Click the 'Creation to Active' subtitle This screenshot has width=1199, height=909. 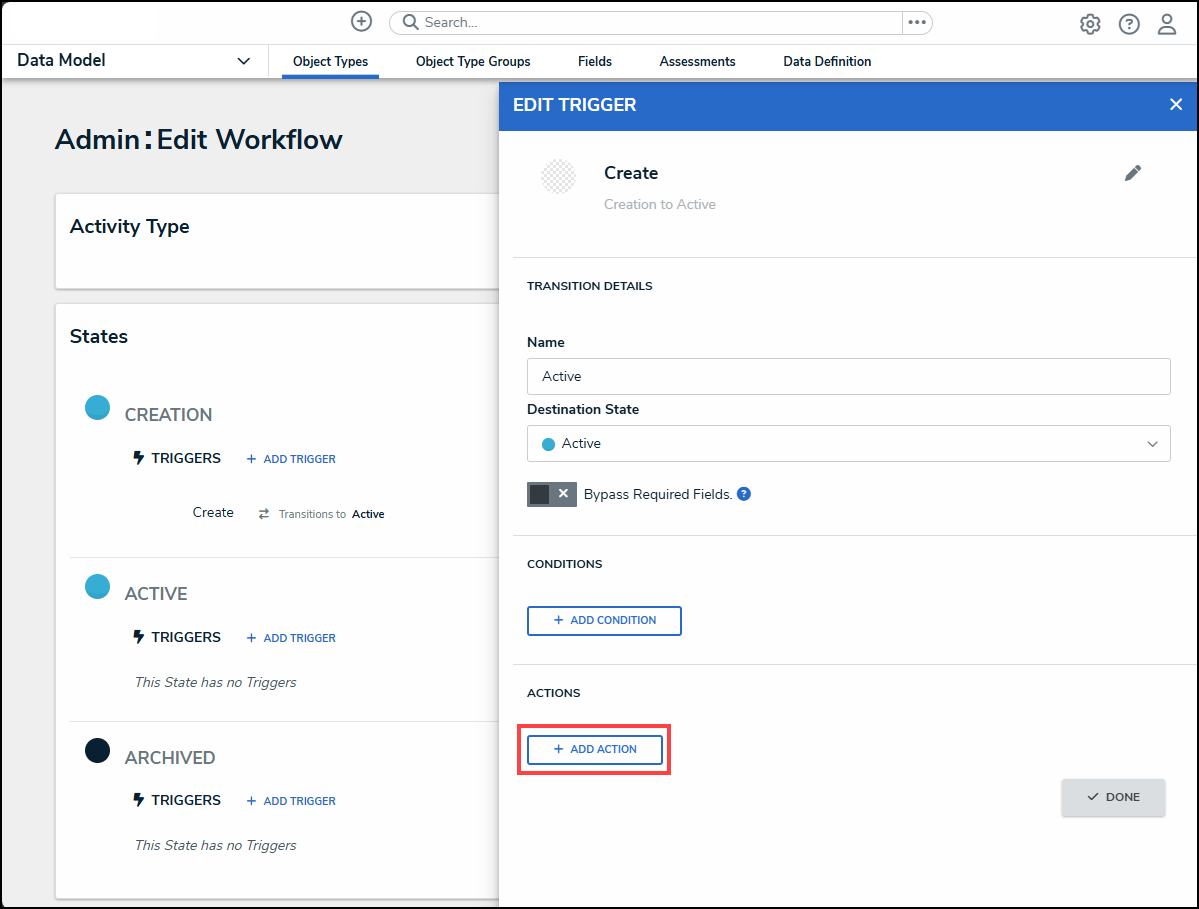click(660, 204)
